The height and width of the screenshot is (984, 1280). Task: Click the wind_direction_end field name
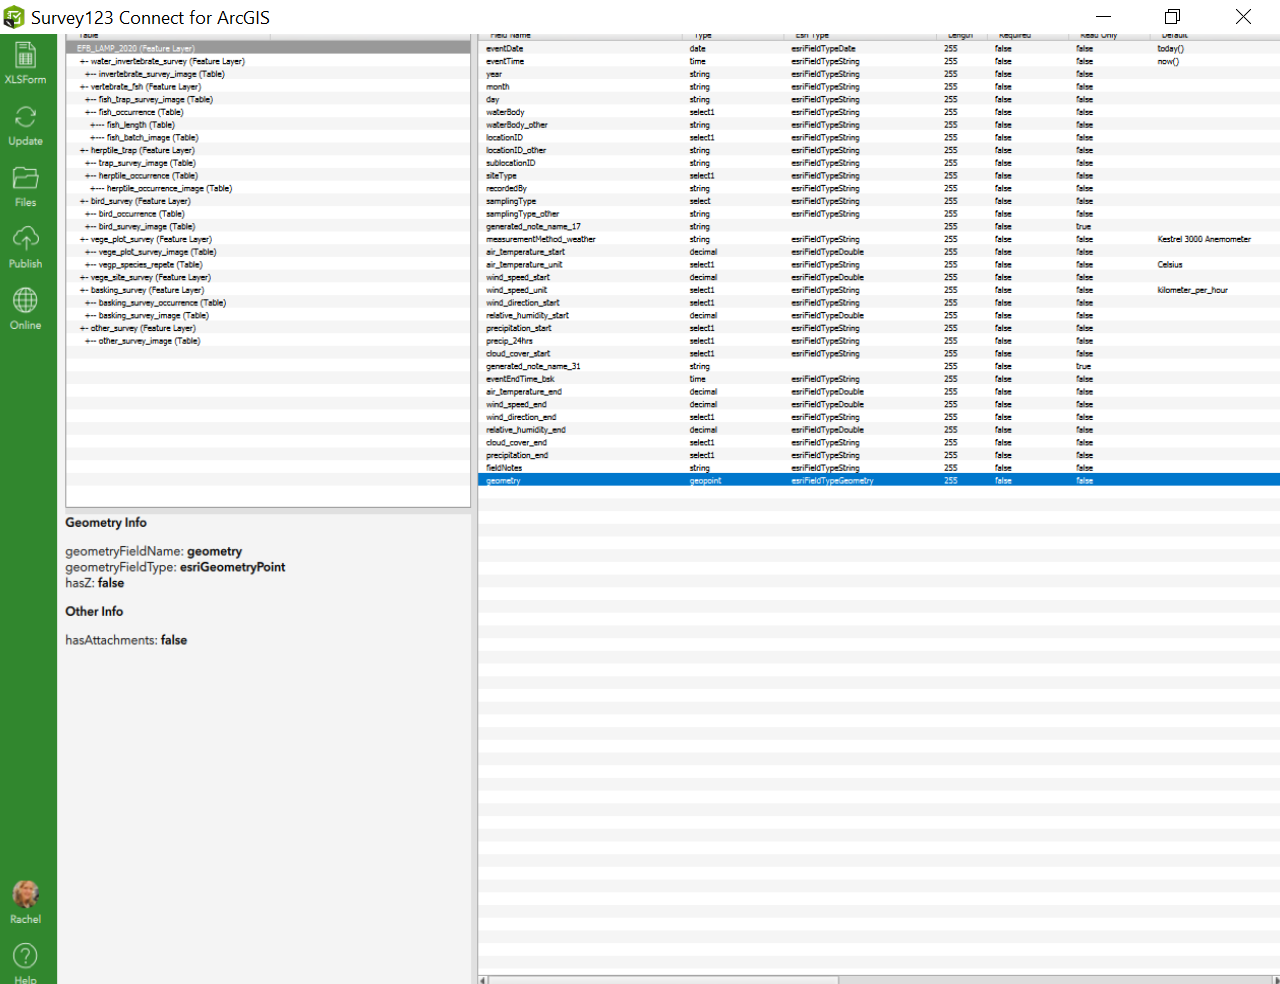[x=521, y=417]
